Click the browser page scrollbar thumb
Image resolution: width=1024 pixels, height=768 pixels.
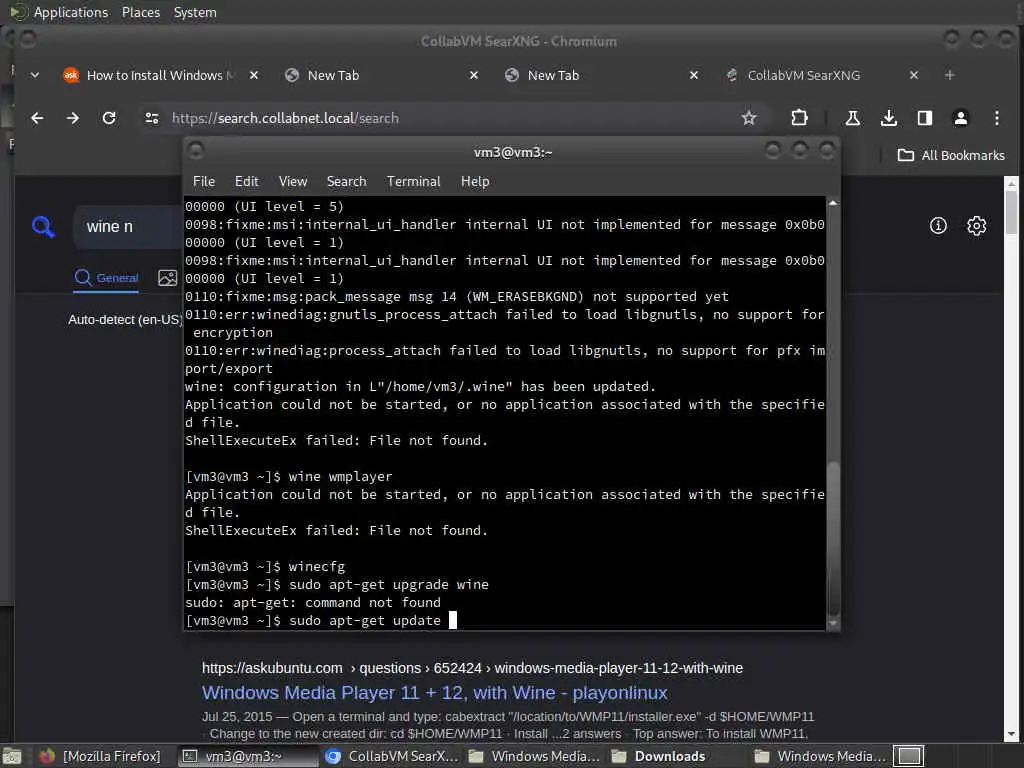pyautogui.click(x=1012, y=210)
